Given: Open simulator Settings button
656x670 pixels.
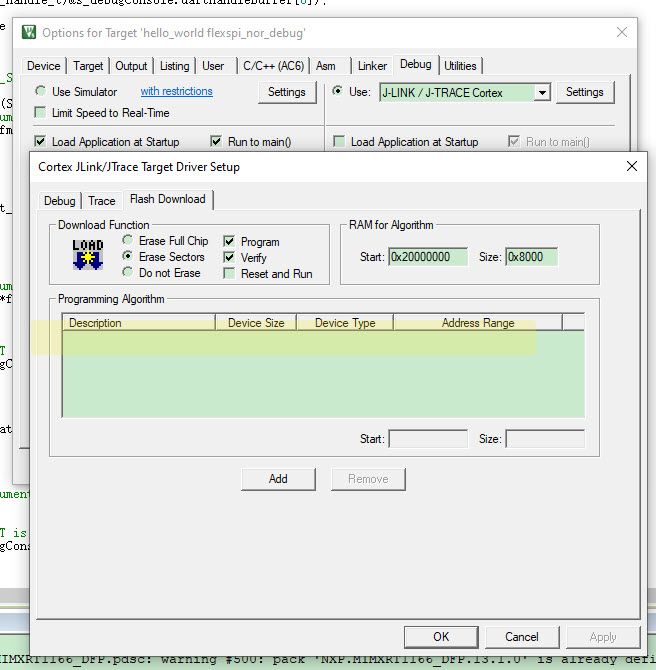Looking at the screenshot, I should pyautogui.click(x=287, y=92).
